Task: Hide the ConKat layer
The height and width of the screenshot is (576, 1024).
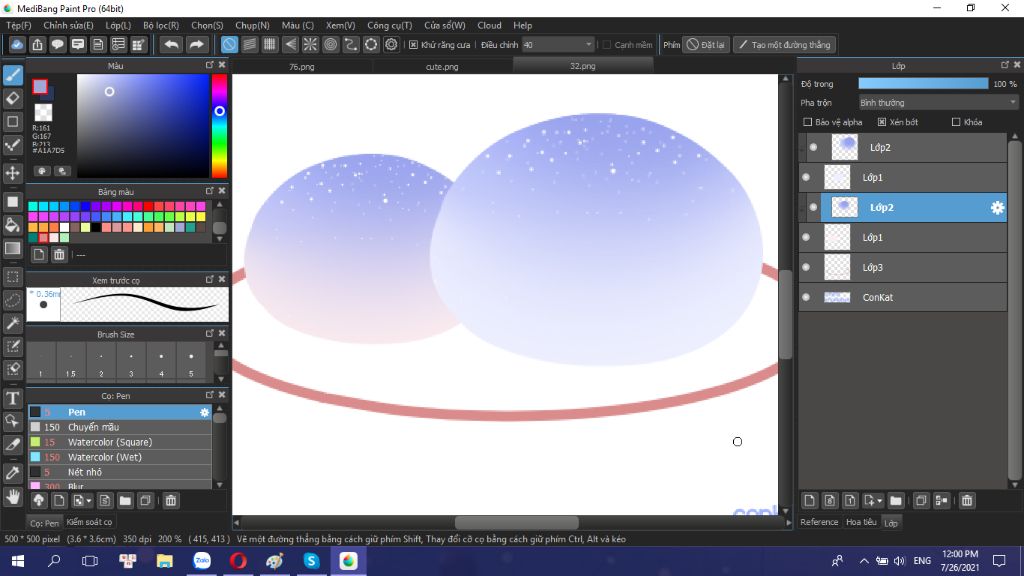Action: pyautogui.click(x=806, y=297)
